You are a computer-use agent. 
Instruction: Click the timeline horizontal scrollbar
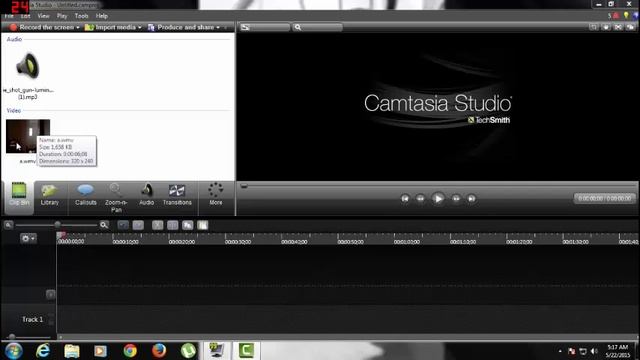347,338
